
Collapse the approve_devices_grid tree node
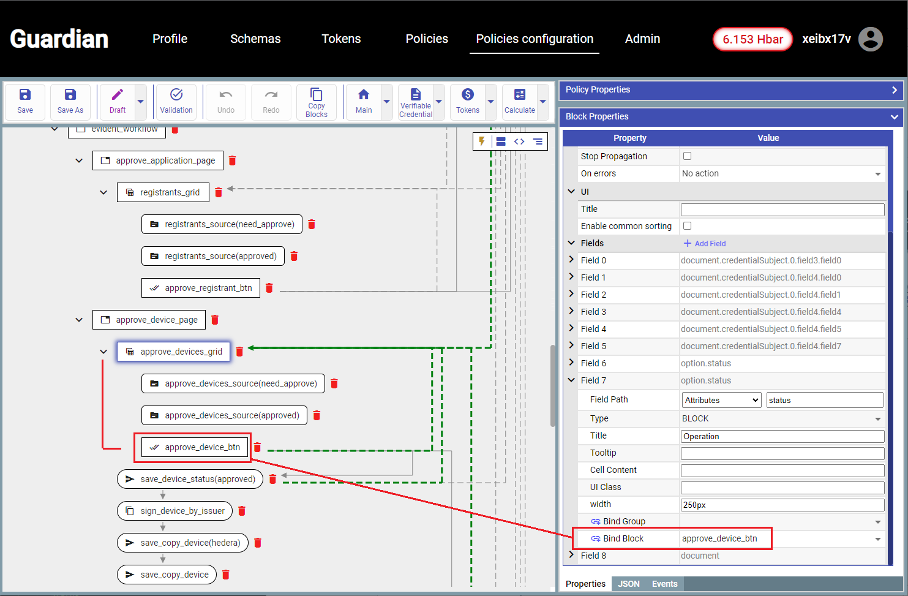[103, 352]
